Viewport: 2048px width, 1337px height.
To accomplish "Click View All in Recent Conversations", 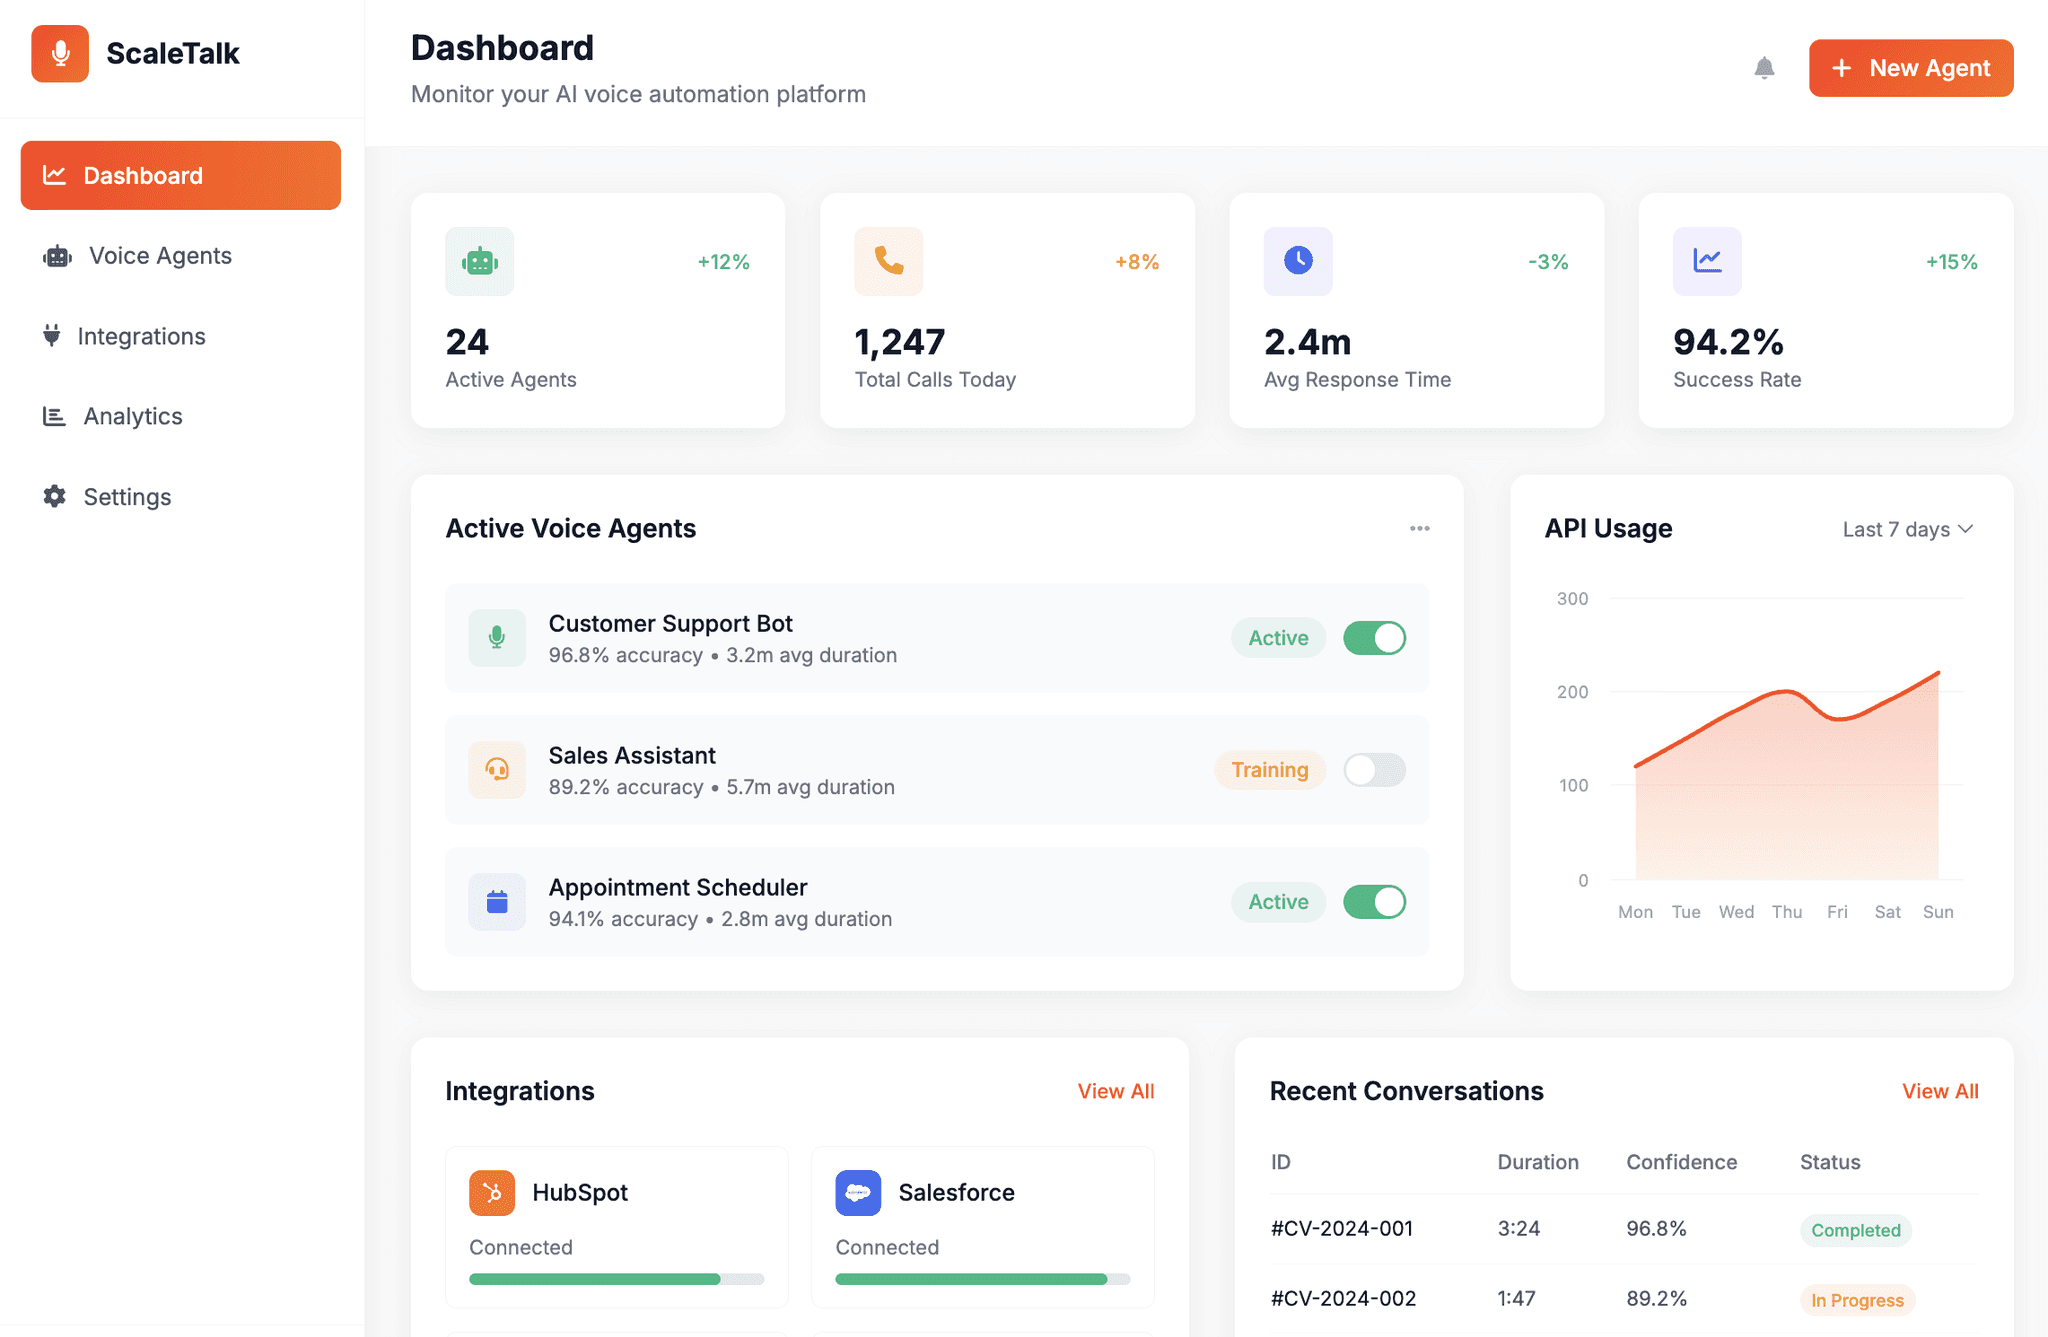I will click(x=1939, y=1091).
